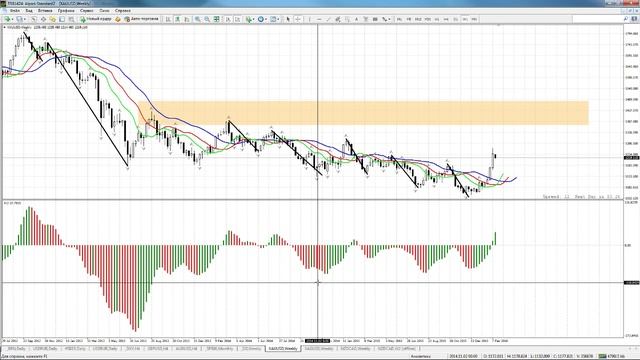The width and height of the screenshot is (640, 360).
Task: Open the Окно menu
Action: 104,11
